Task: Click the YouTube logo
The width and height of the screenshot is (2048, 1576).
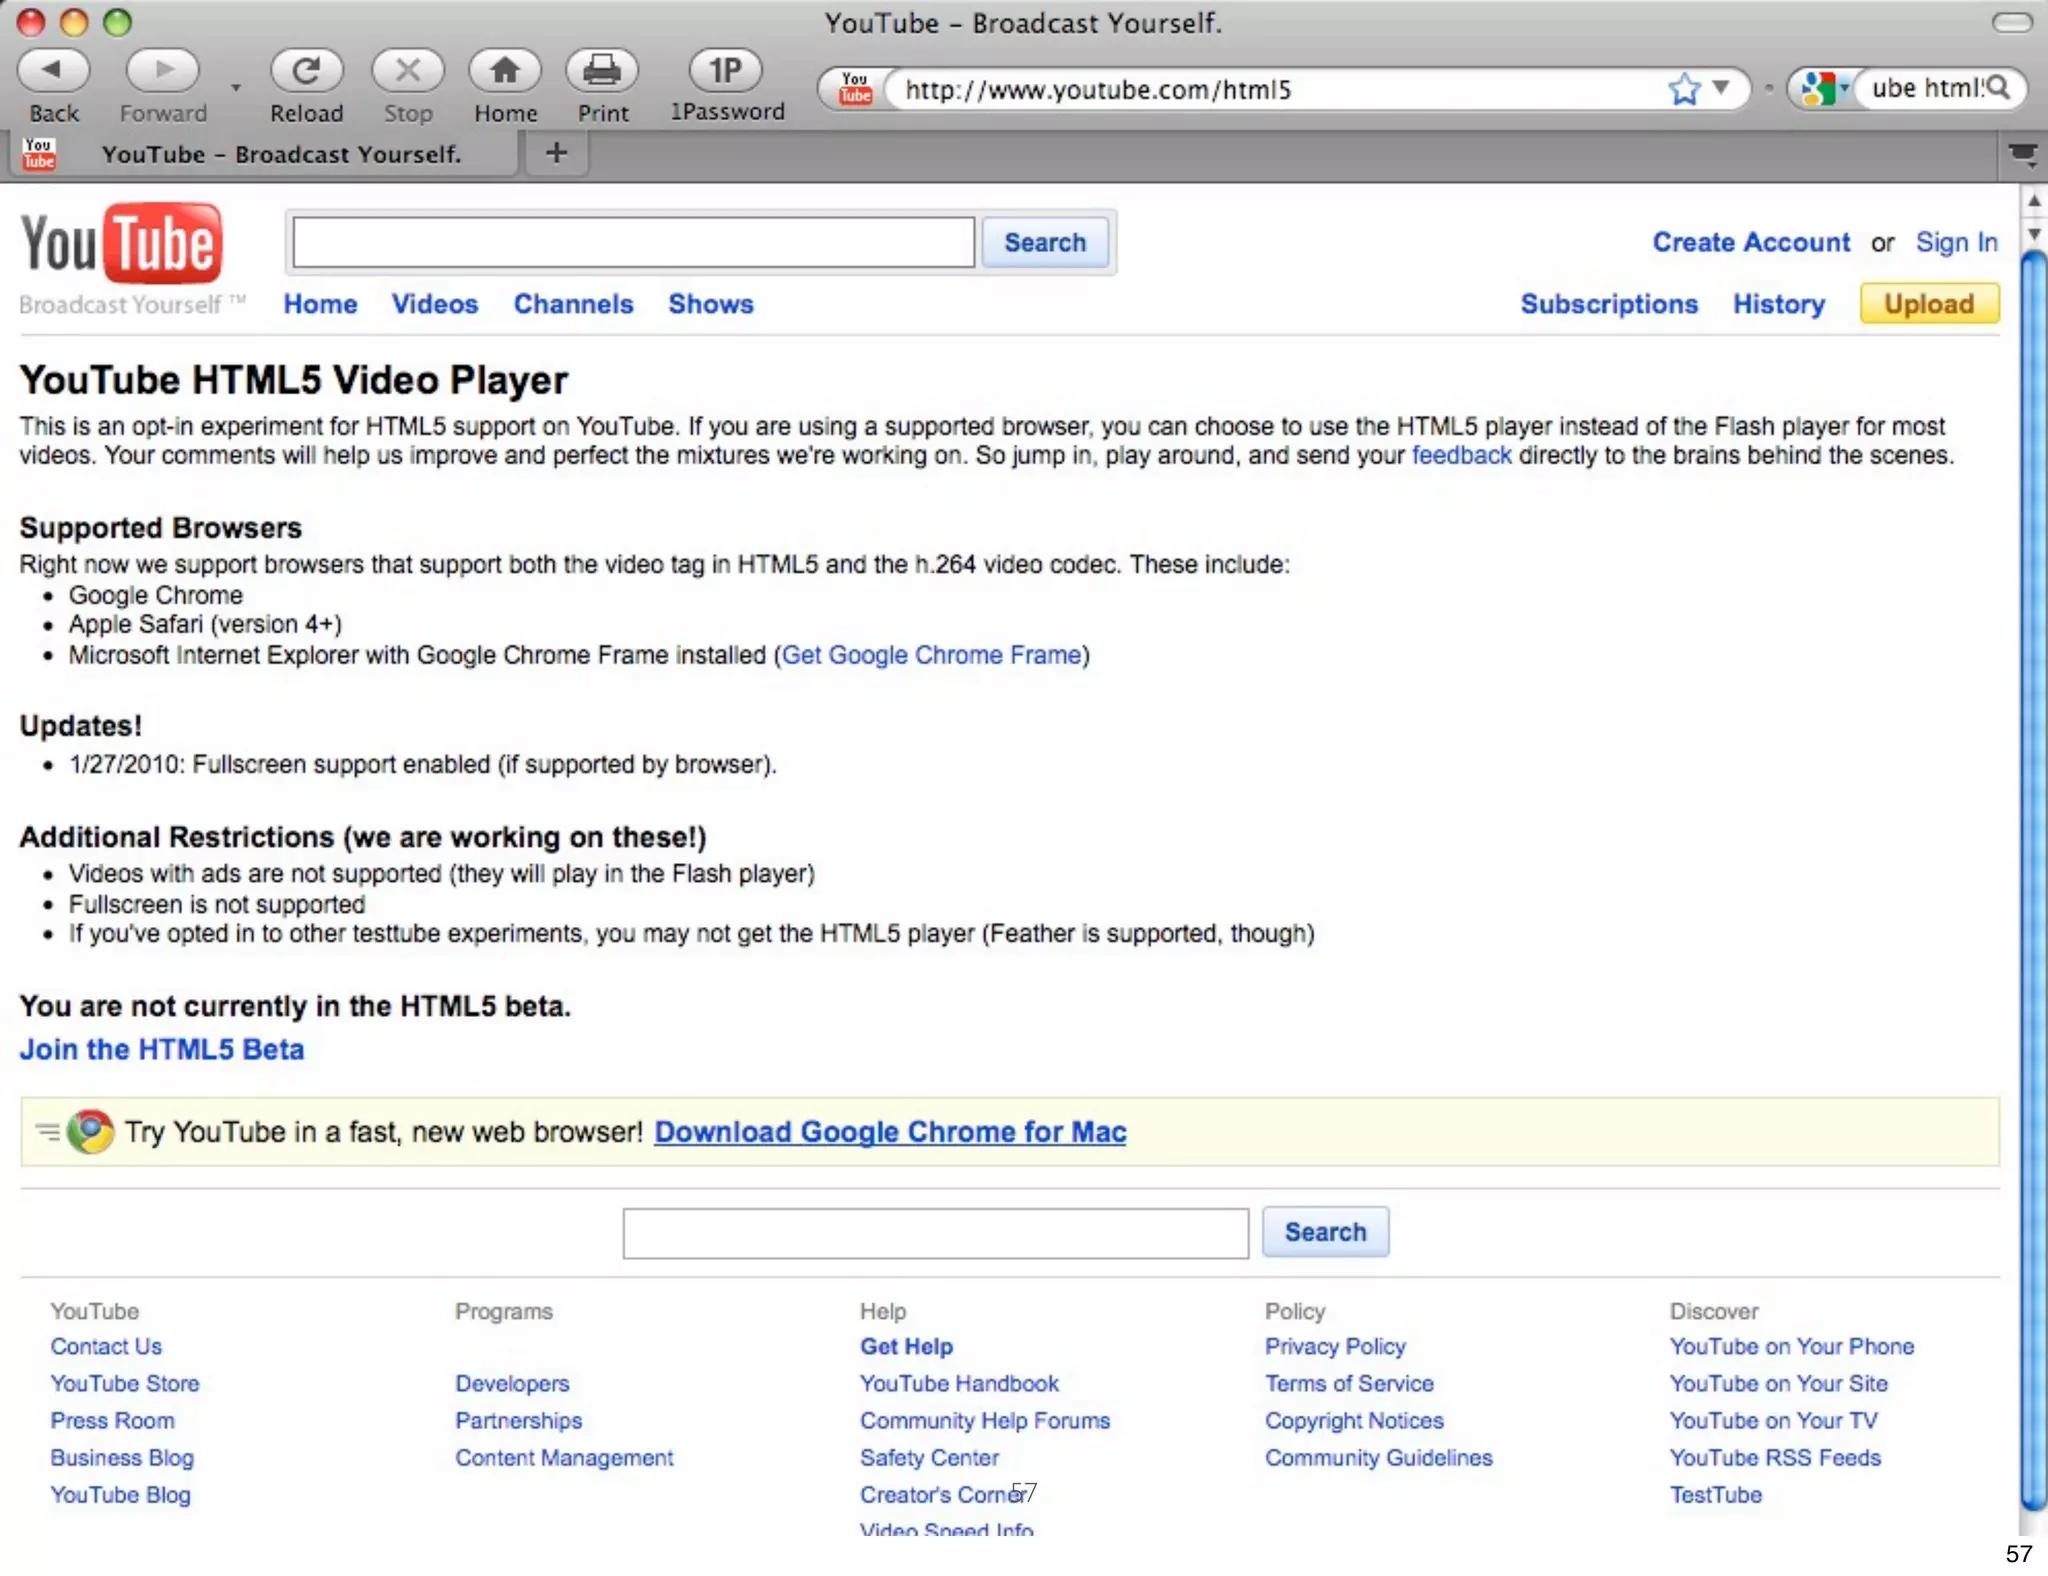Action: 121,245
